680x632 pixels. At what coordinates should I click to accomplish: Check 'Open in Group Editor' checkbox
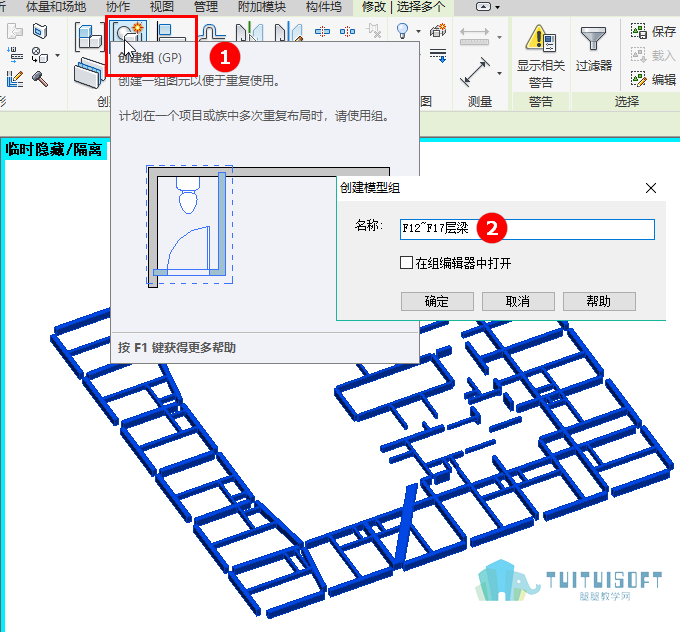click(x=406, y=262)
